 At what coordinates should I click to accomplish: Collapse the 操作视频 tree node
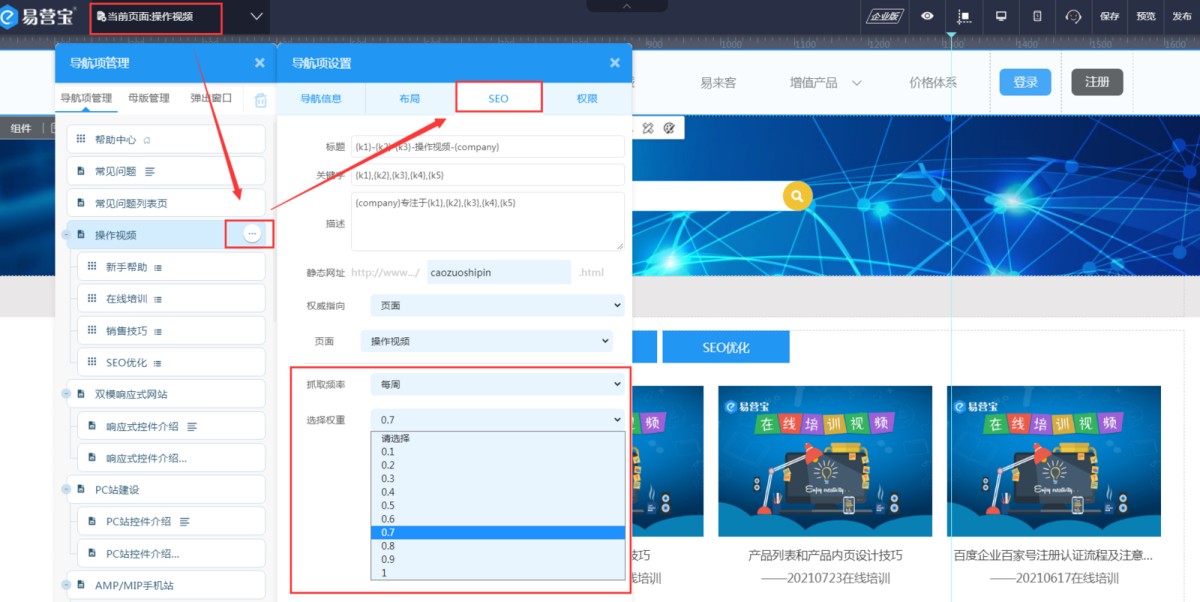pyautogui.click(x=66, y=235)
